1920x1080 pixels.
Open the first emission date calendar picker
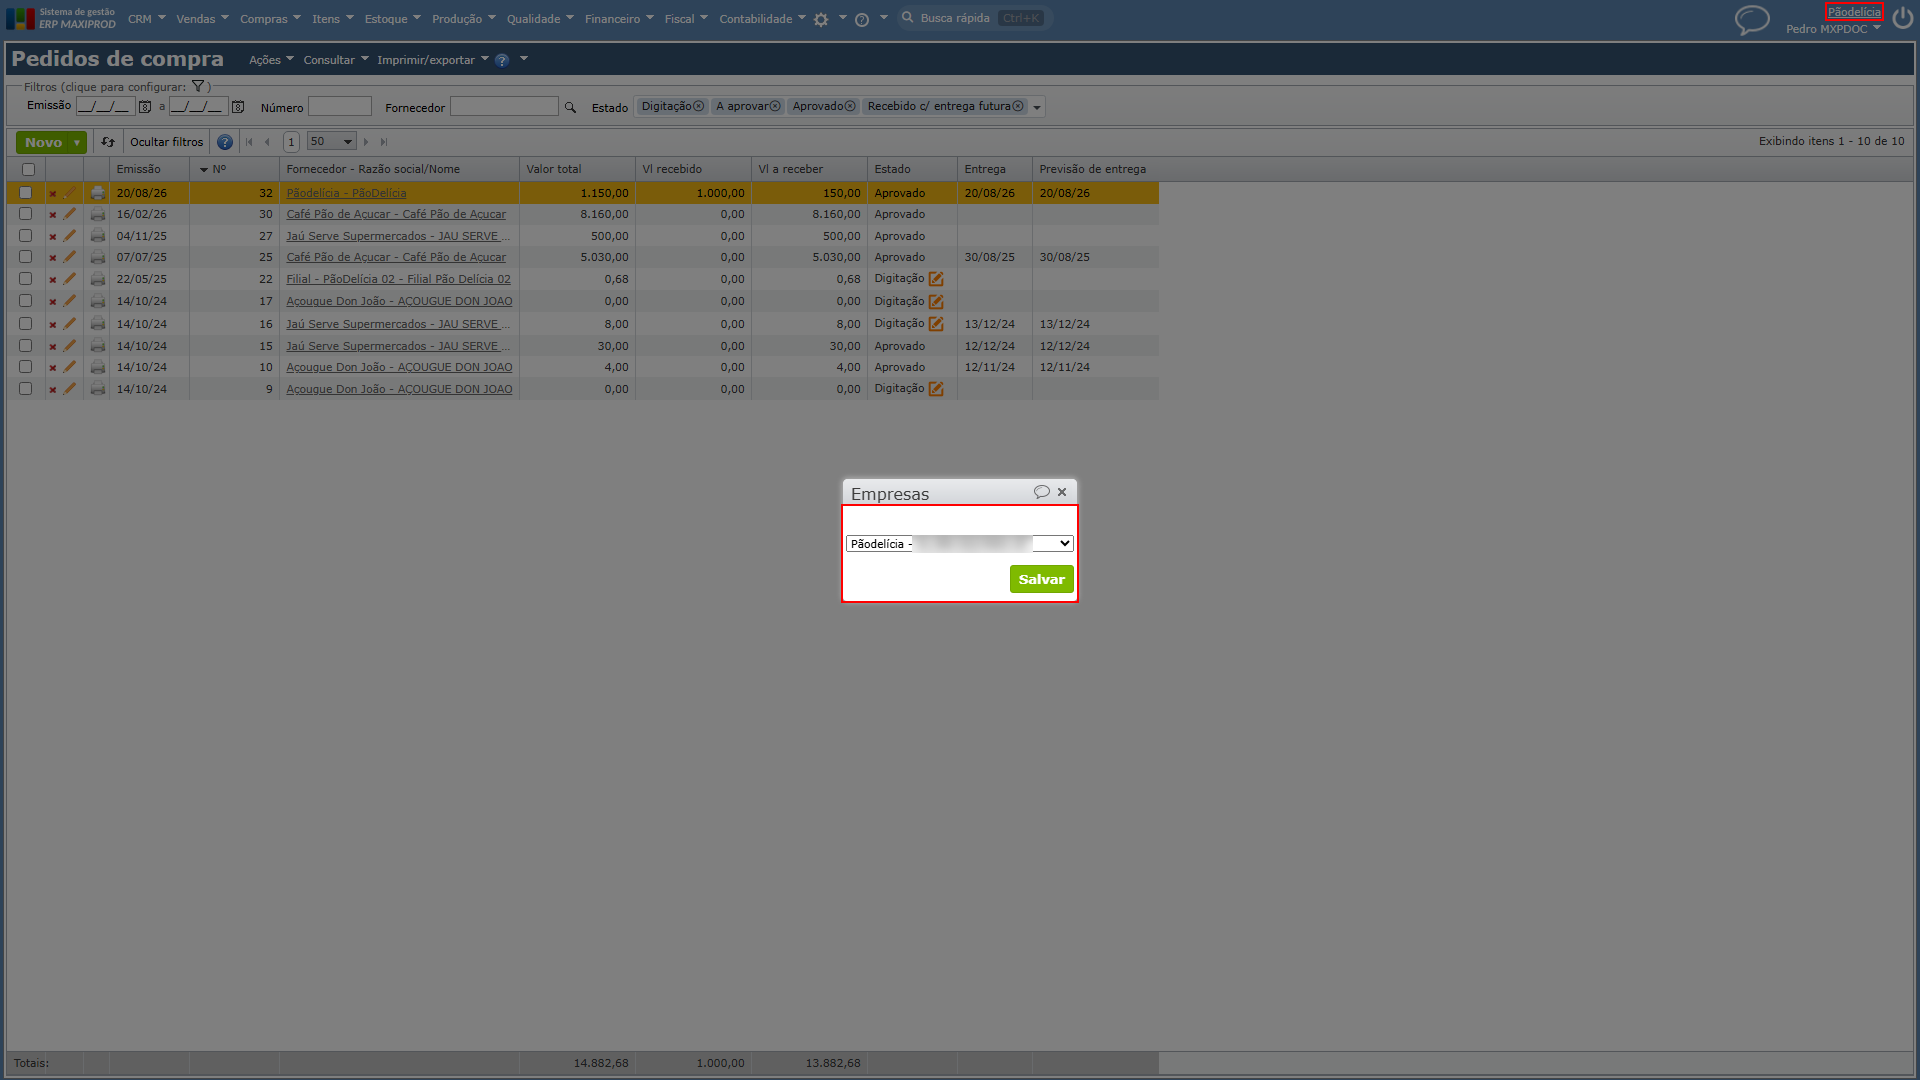pos(145,106)
